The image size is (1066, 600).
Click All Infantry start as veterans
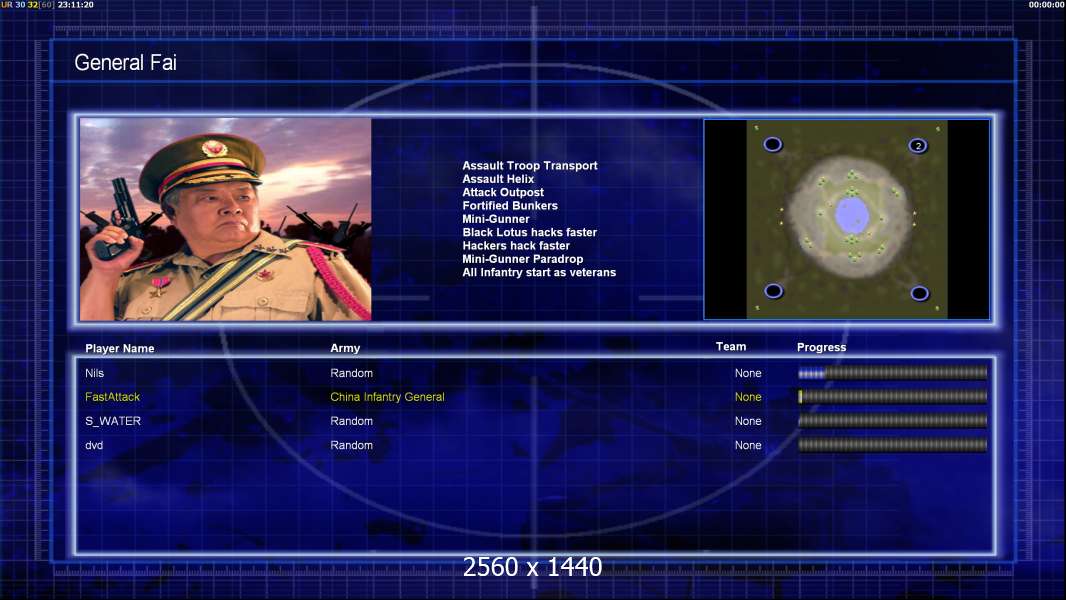point(539,272)
